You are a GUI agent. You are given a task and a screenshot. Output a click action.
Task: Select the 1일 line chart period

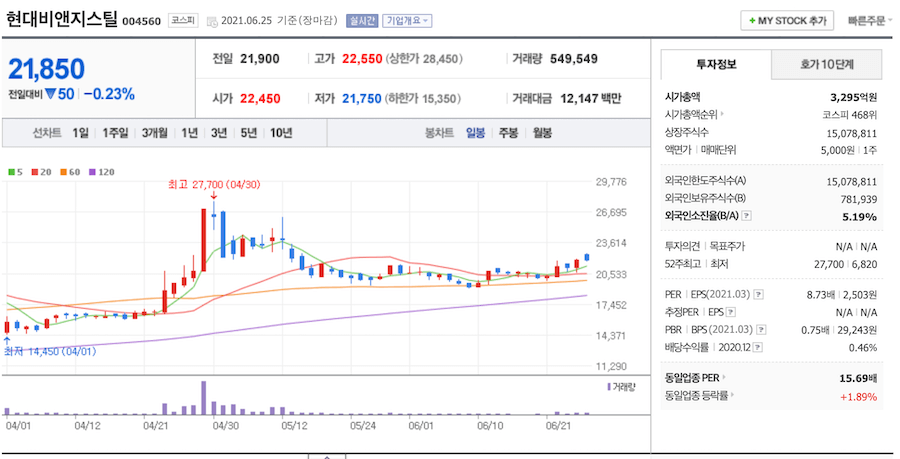[x=80, y=133]
